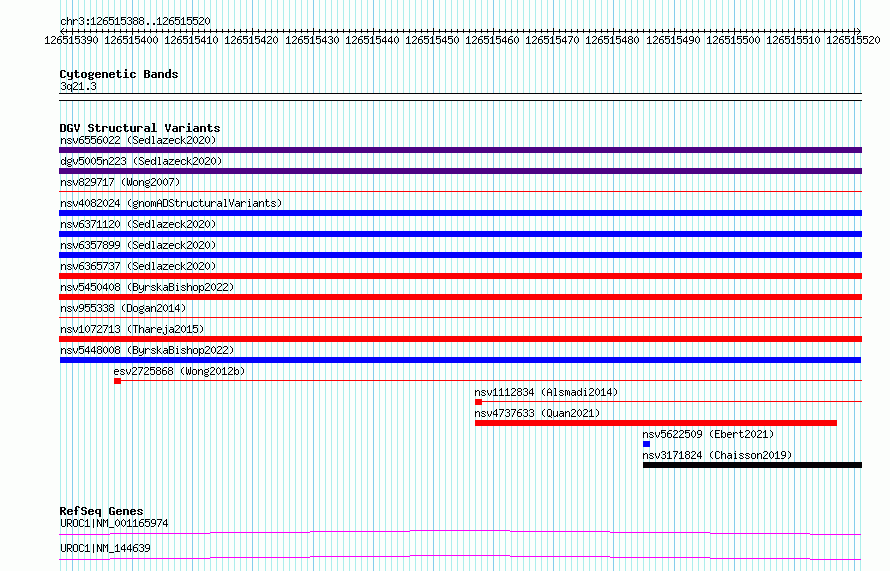Click the purple bar under dgv5005n223

point(460,171)
